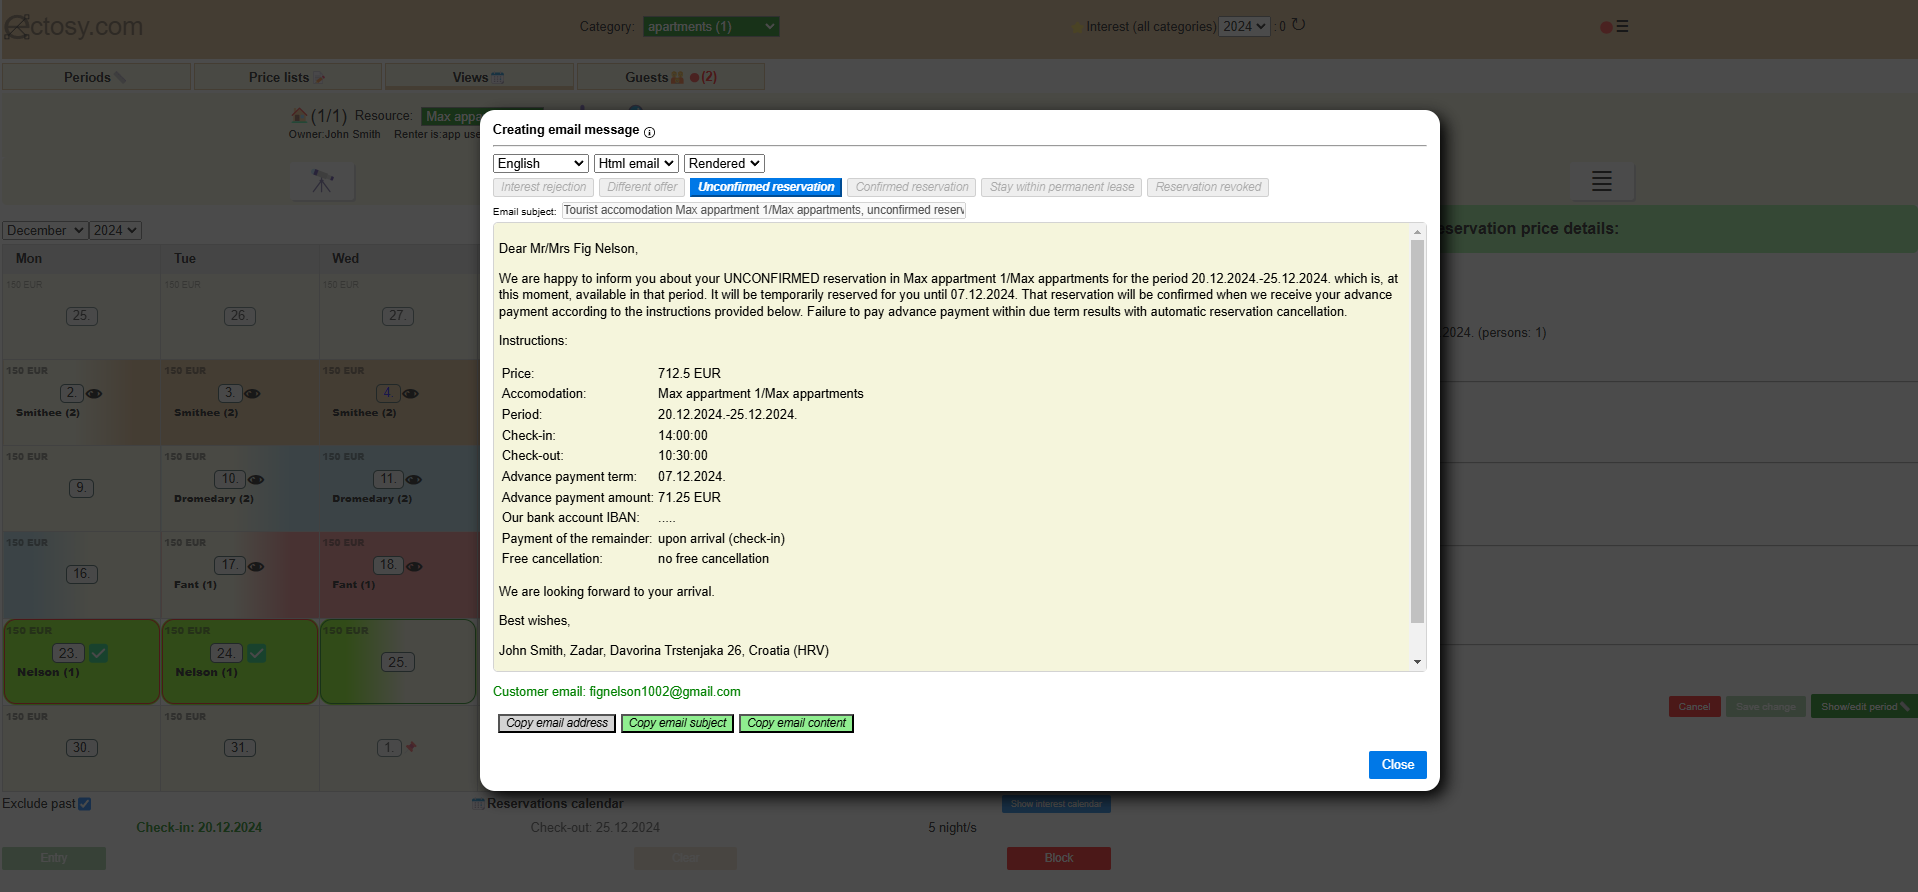Toggle the checkmark on day 23 Nelson

click(99, 653)
